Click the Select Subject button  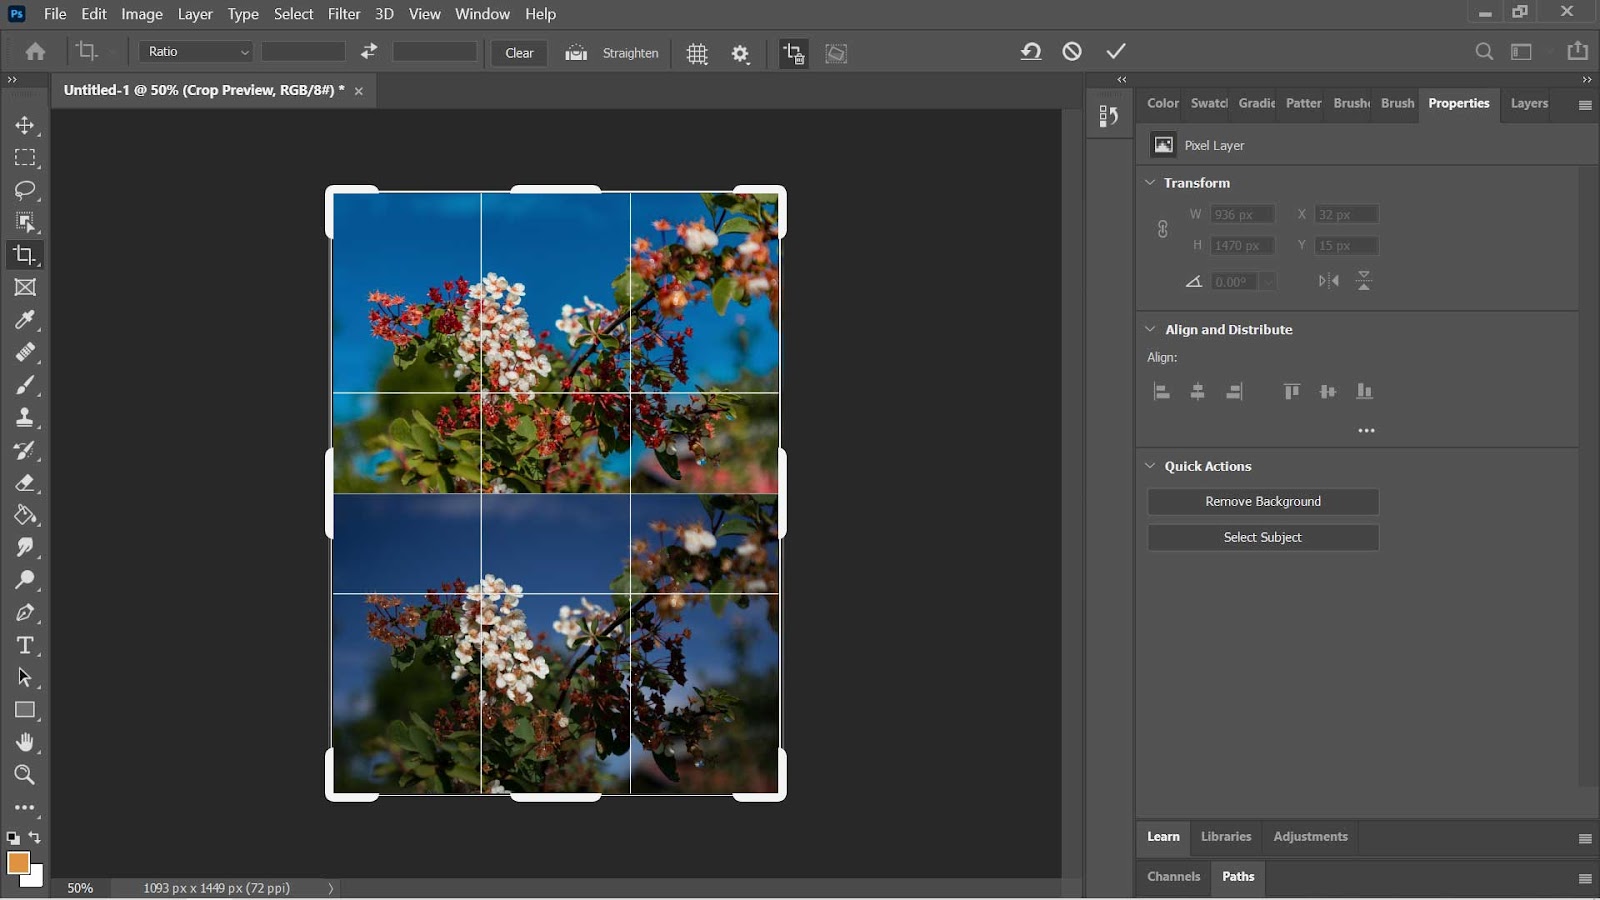(1262, 537)
